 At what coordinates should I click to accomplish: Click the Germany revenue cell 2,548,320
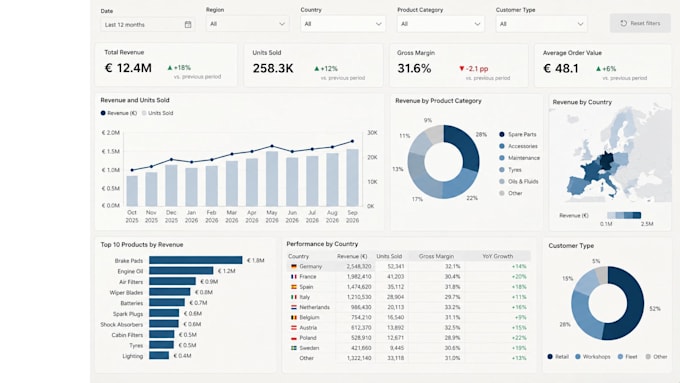coord(359,266)
